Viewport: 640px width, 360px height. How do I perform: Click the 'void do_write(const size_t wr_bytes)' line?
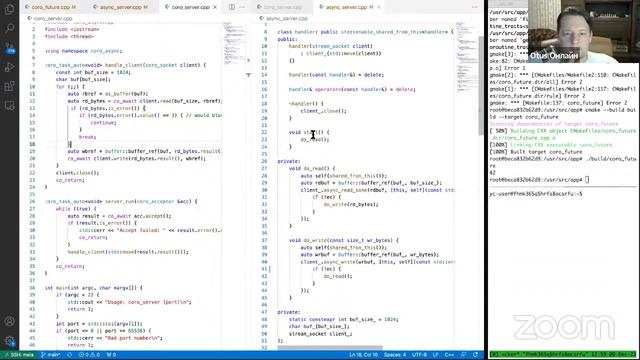(x=344, y=240)
